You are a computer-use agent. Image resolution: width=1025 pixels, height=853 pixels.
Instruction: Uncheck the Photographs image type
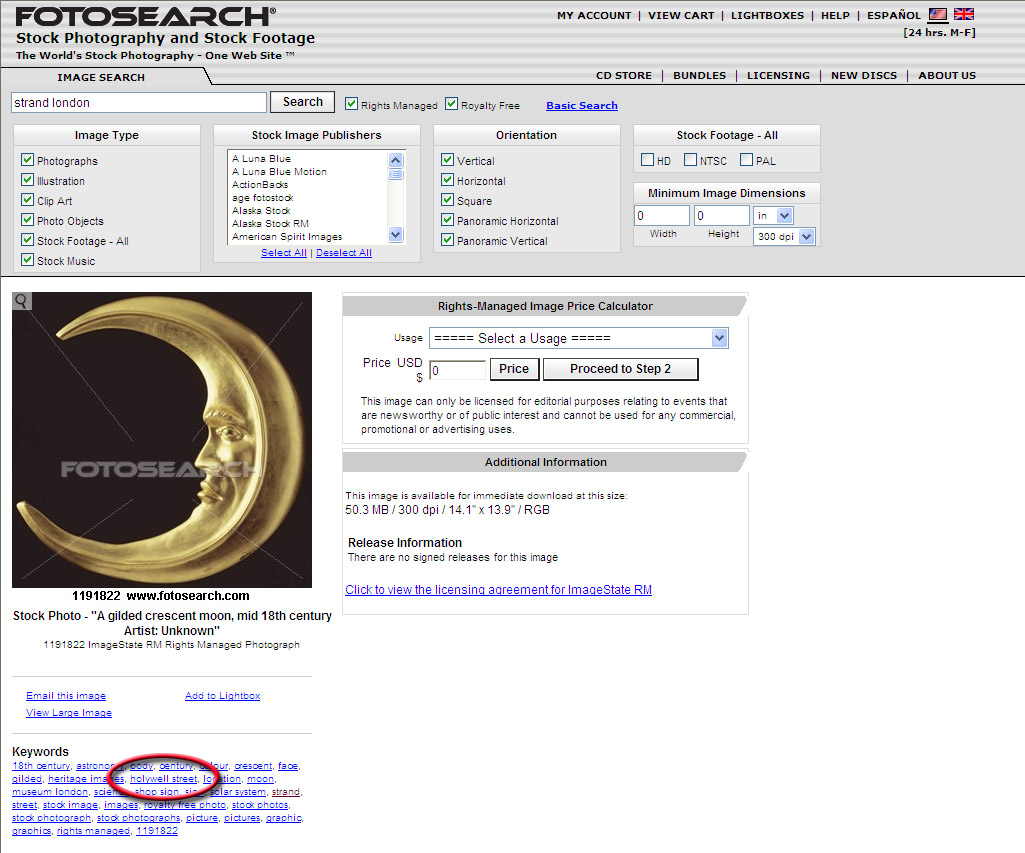coord(27,159)
